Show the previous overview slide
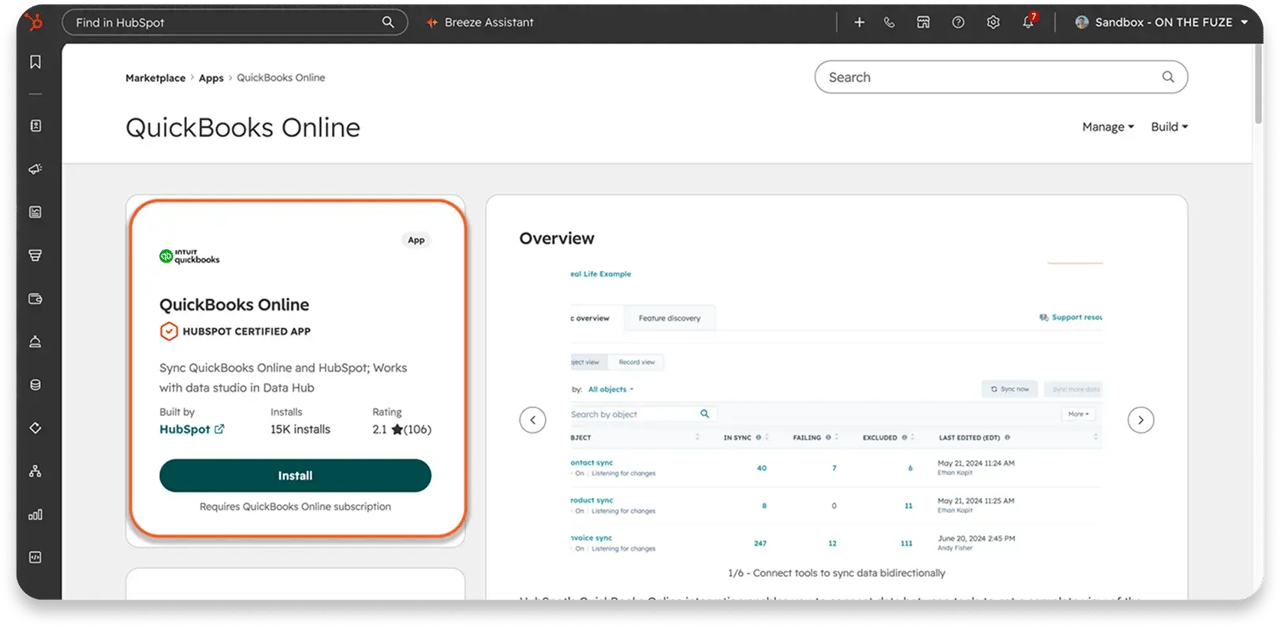Viewport: 1280px width, 628px height. point(533,420)
